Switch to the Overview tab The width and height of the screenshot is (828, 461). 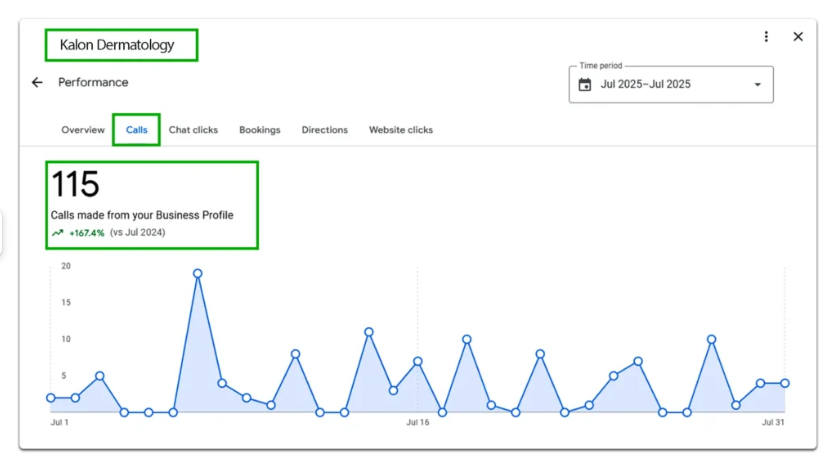83,130
